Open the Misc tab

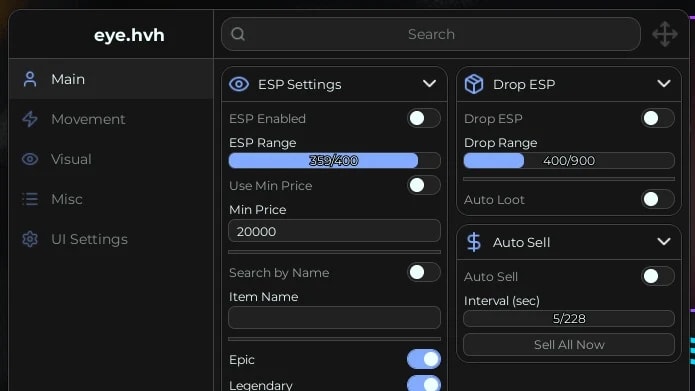[111, 199]
